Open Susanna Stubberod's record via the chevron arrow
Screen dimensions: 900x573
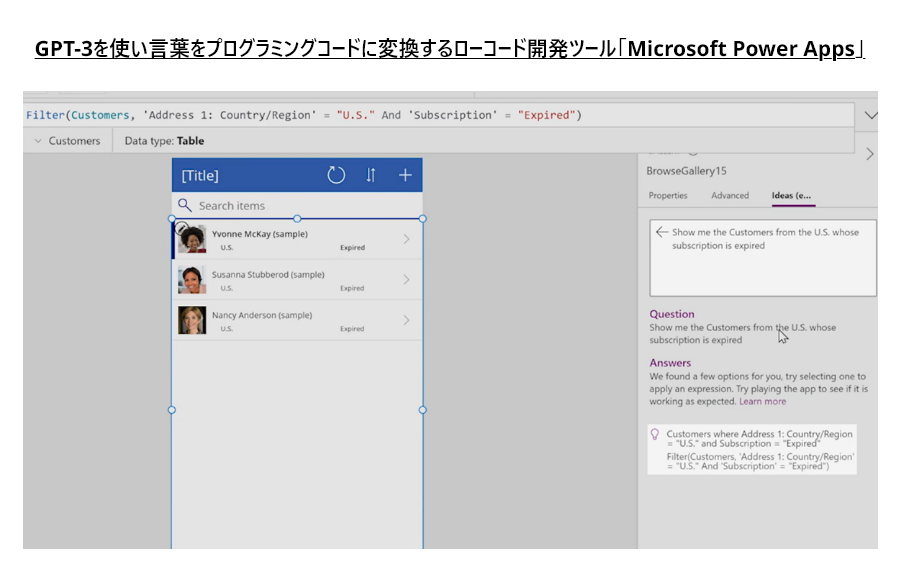406,280
